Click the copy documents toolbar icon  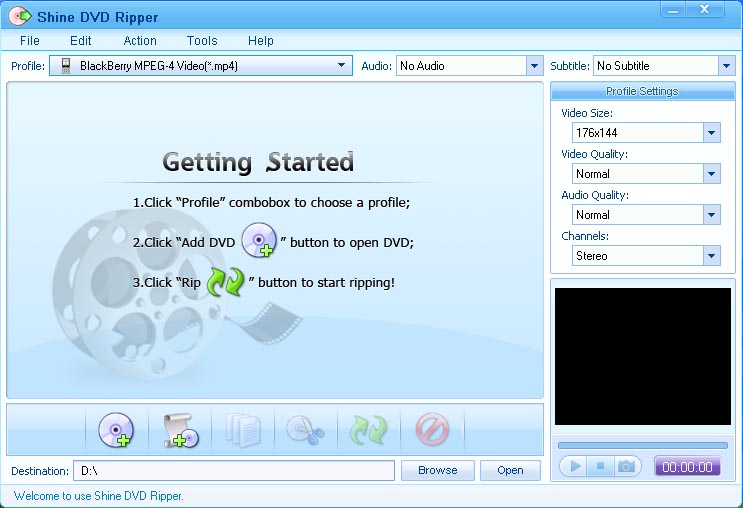[x=243, y=430]
